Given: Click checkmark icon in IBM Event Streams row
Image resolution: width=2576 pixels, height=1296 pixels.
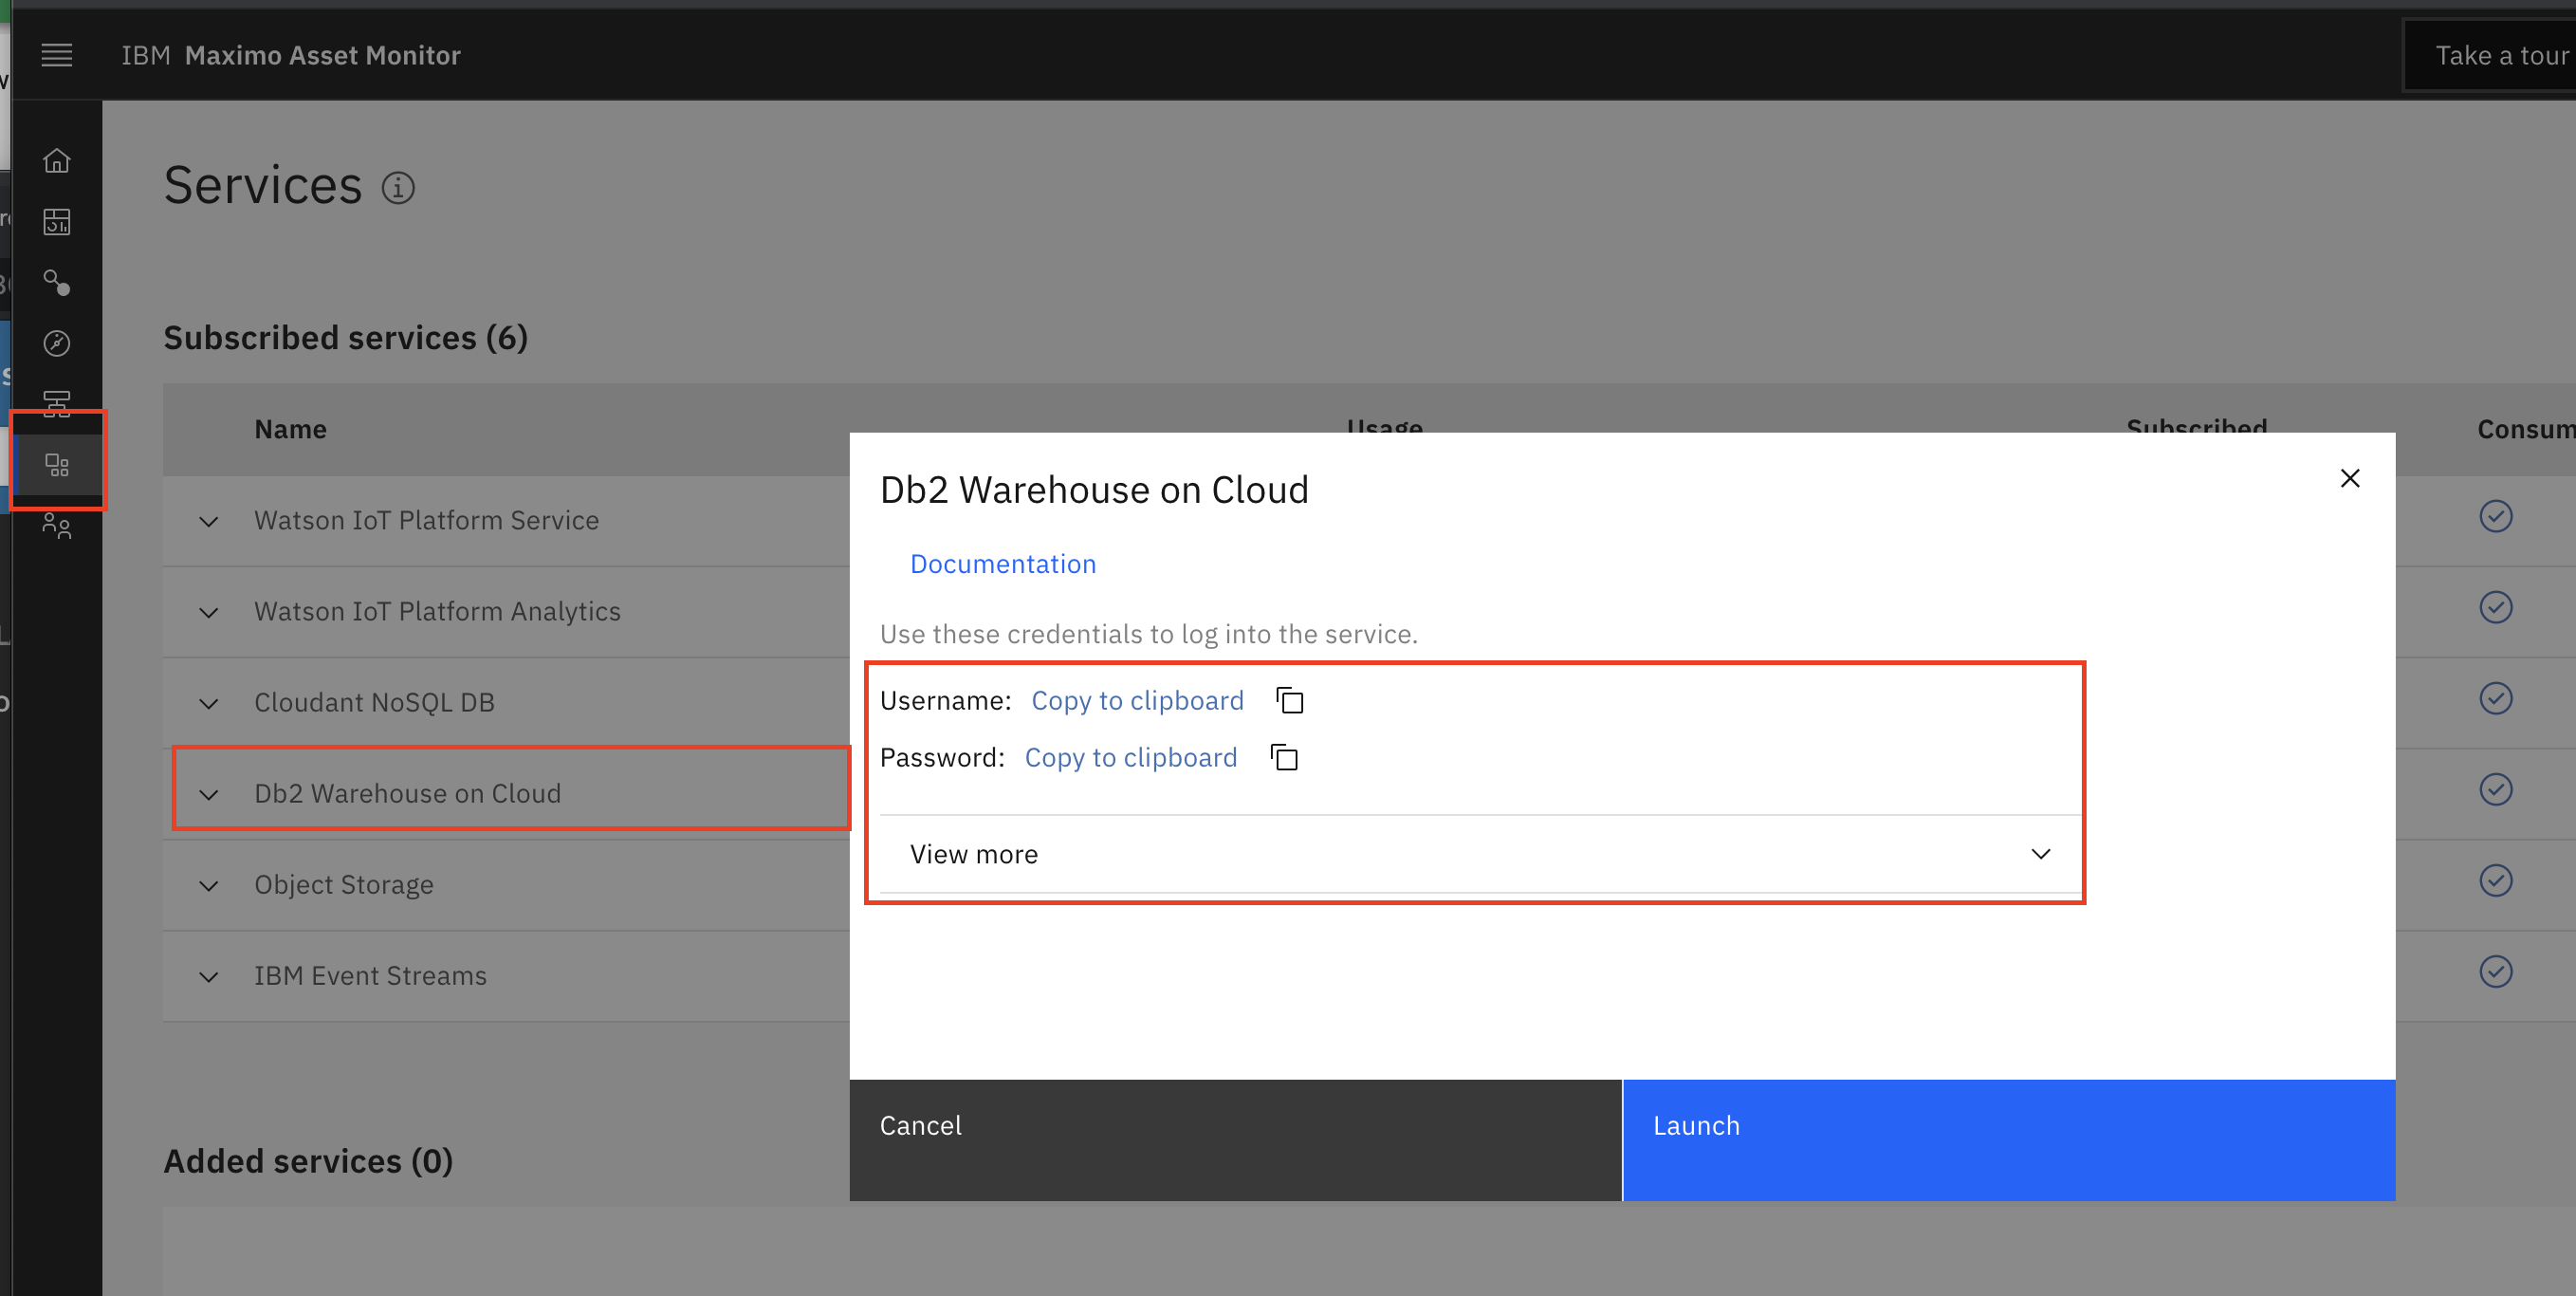Looking at the screenshot, I should (2496, 971).
